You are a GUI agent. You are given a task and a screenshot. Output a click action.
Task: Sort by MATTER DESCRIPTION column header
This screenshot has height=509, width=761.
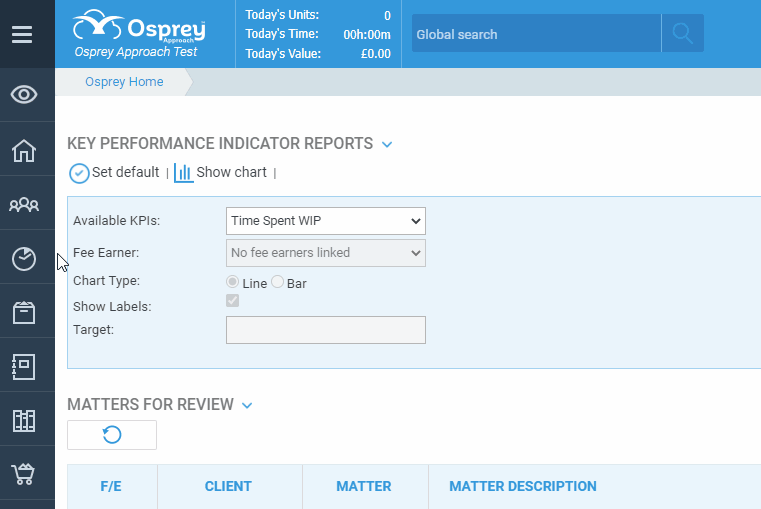coord(523,486)
